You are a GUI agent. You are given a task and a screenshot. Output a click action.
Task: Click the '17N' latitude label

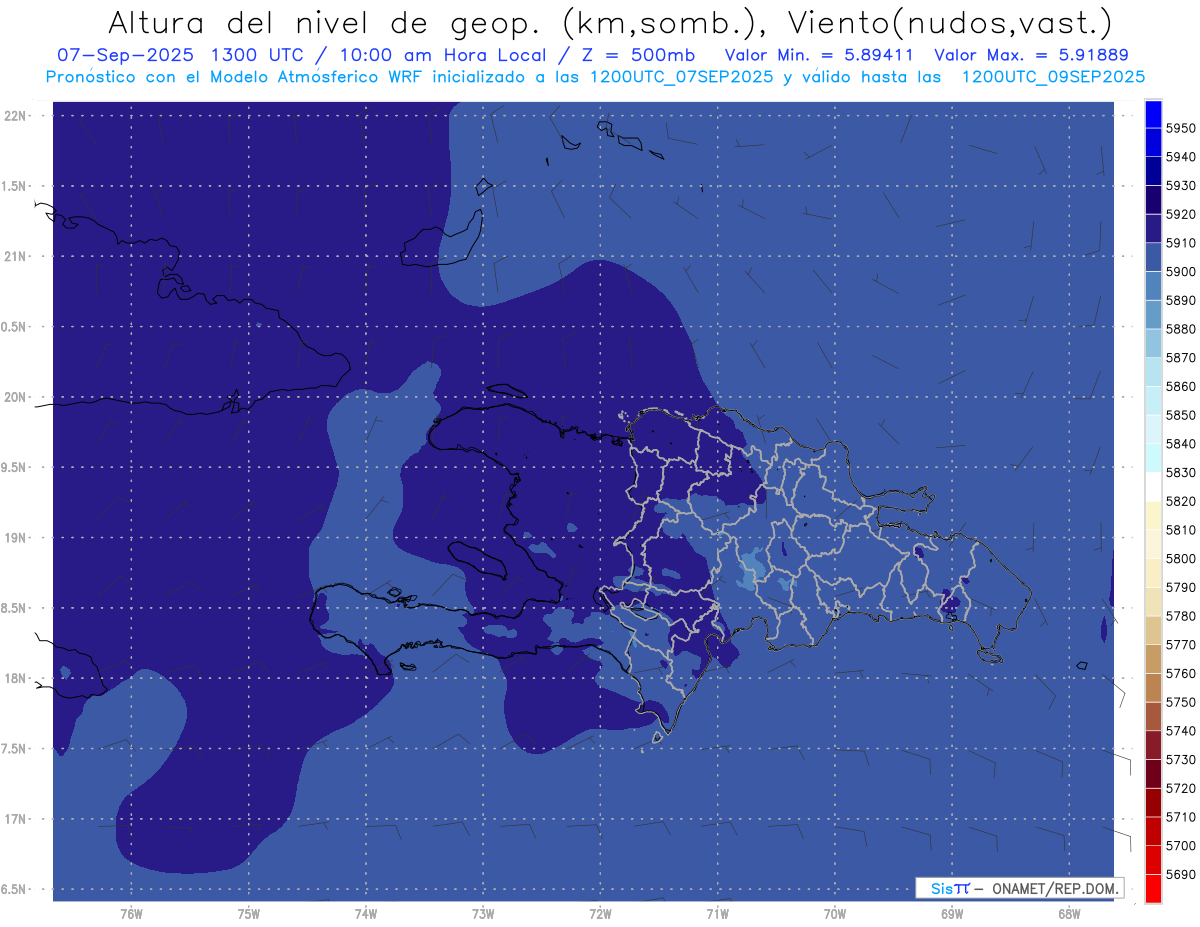tap(14, 819)
